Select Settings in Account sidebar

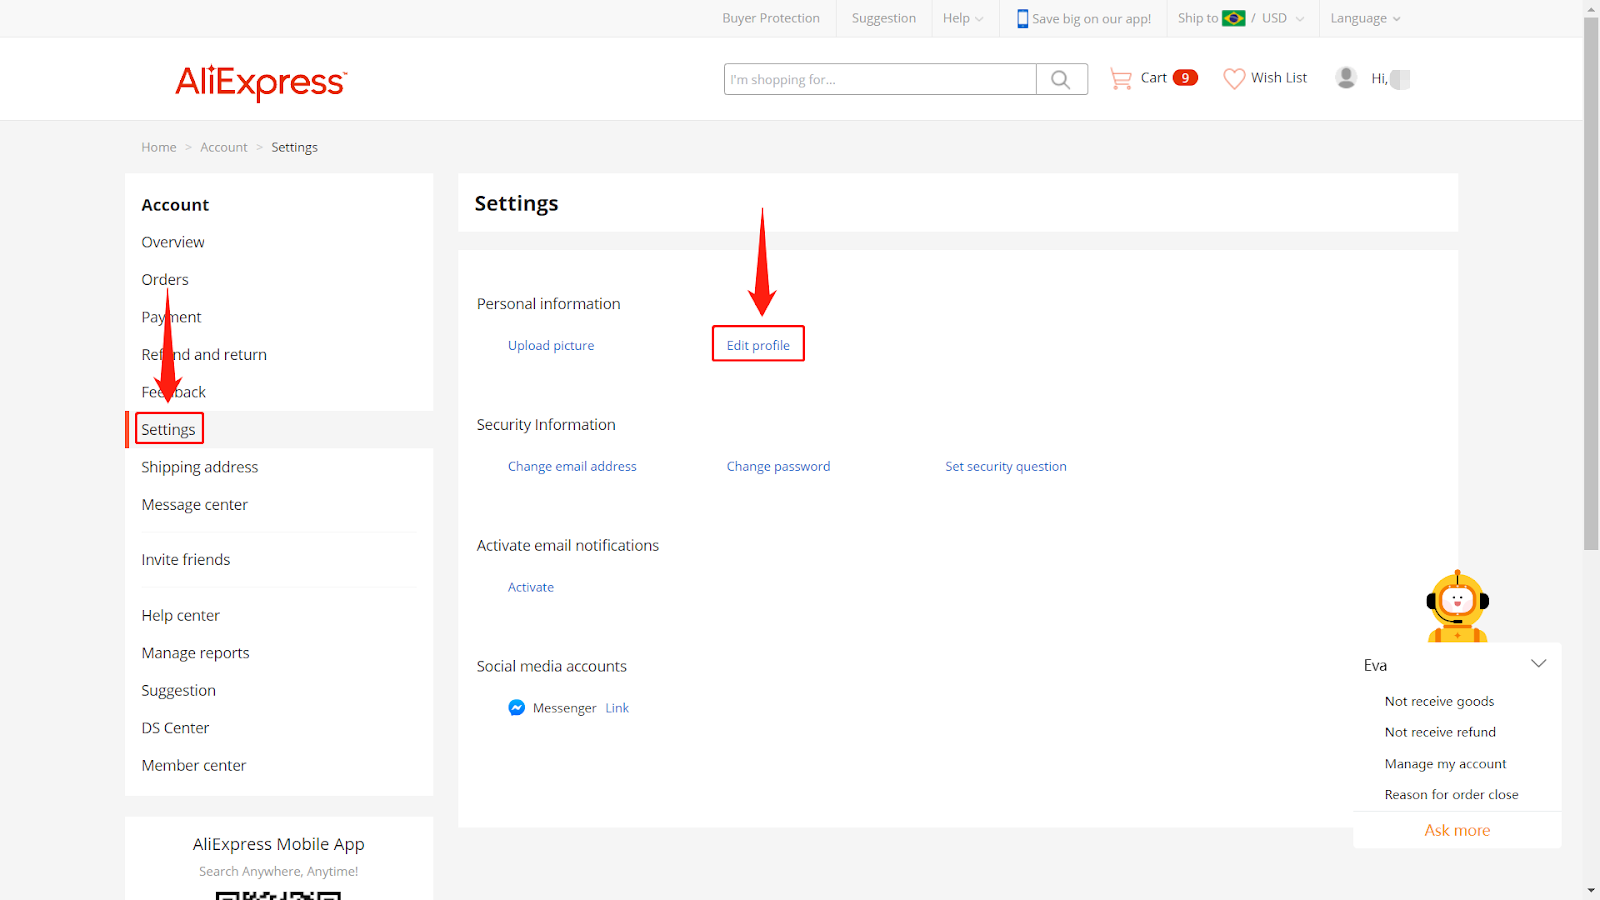pyautogui.click(x=168, y=430)
